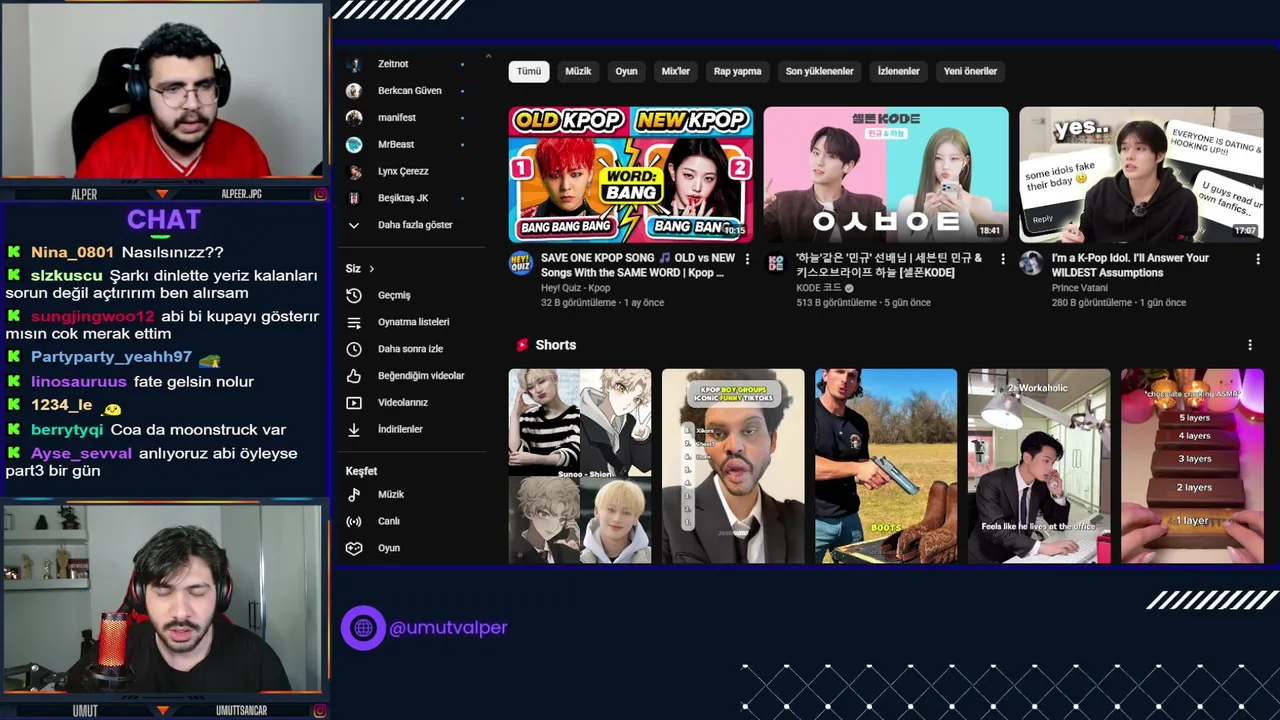Click the Beşiktaş JK channel avatar
The height and width of the screenshot is (720, 1280).
click(354, 198)
